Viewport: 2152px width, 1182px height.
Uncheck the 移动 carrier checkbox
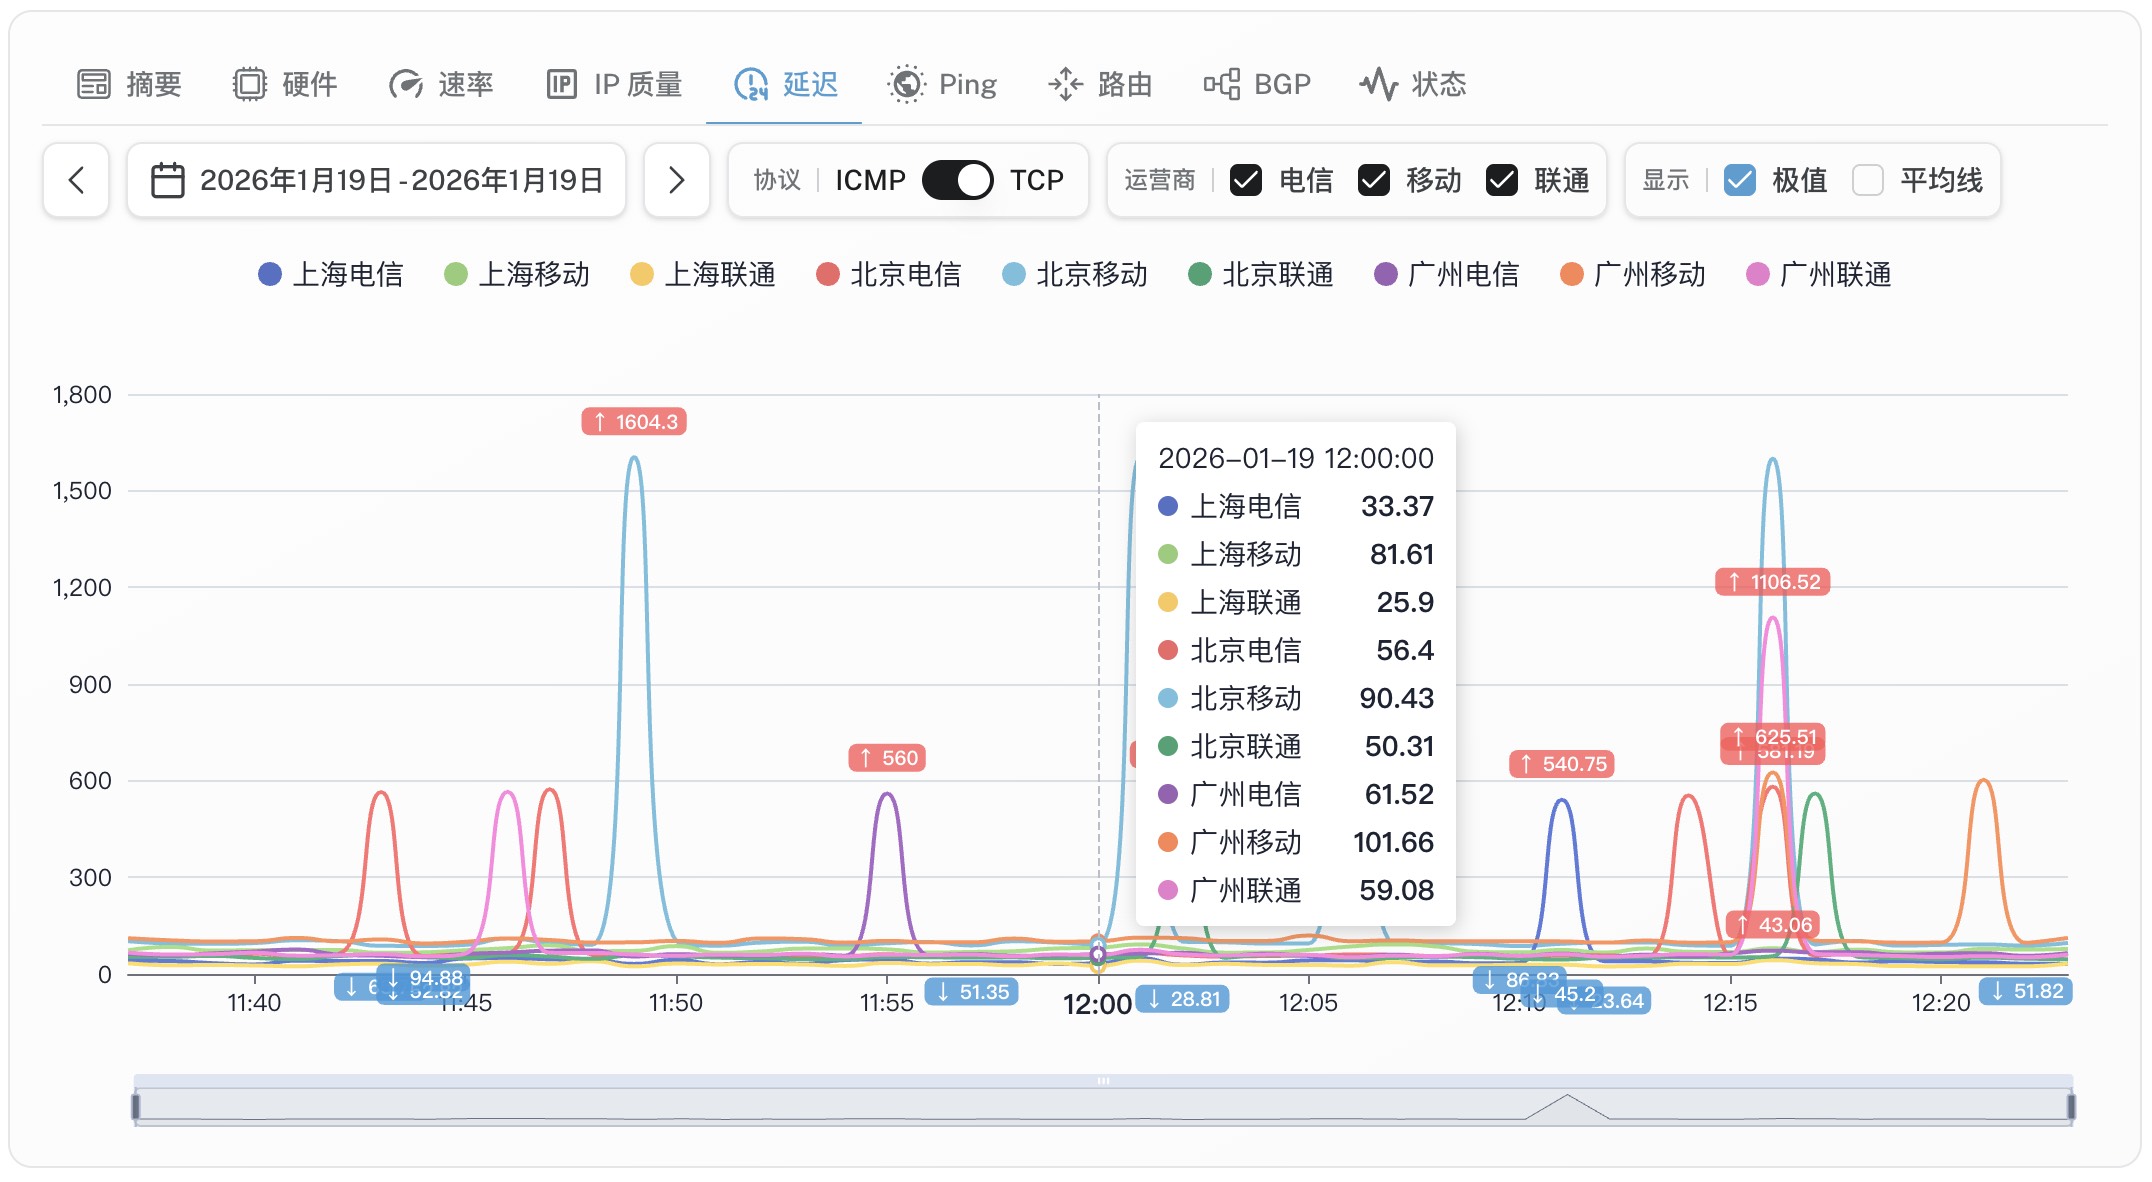tap(1374, 180)
